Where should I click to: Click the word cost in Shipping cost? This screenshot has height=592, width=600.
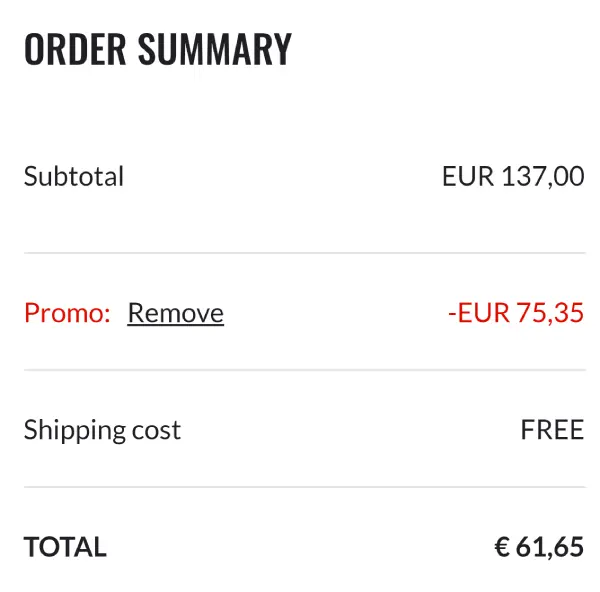[x=156, y=430]
